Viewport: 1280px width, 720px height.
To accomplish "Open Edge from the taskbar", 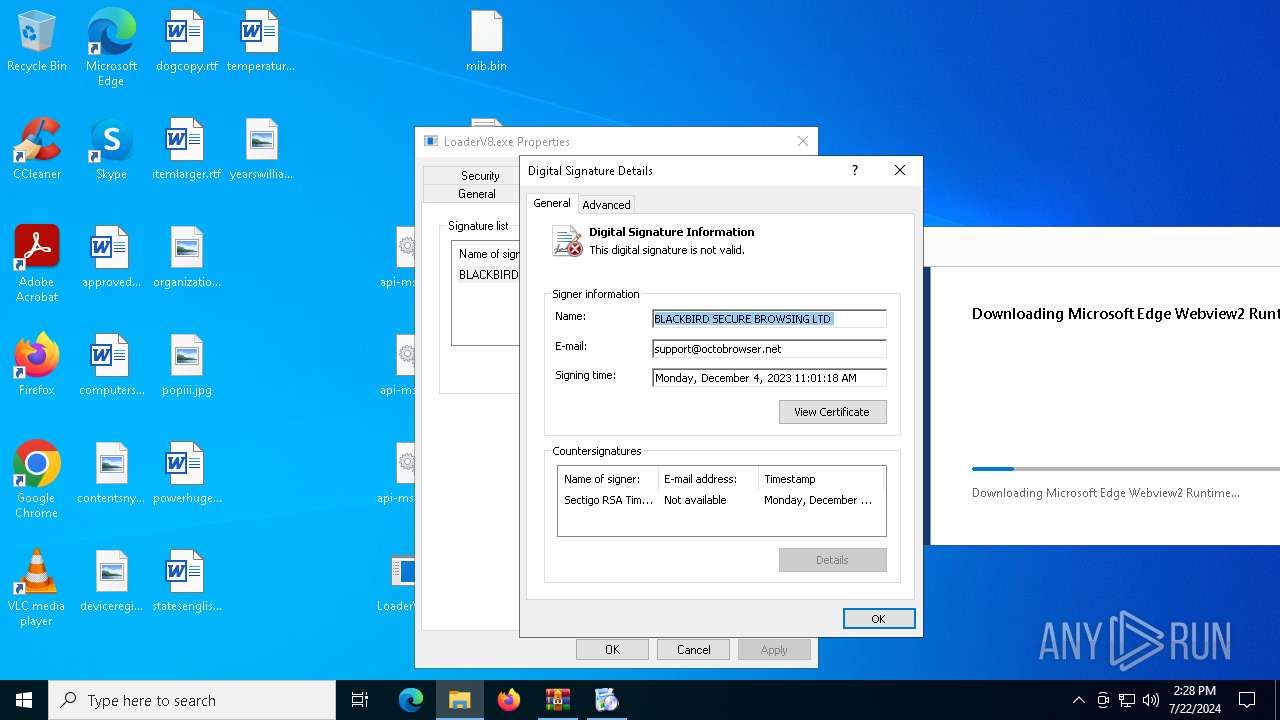I will click(x=411, y=700).
